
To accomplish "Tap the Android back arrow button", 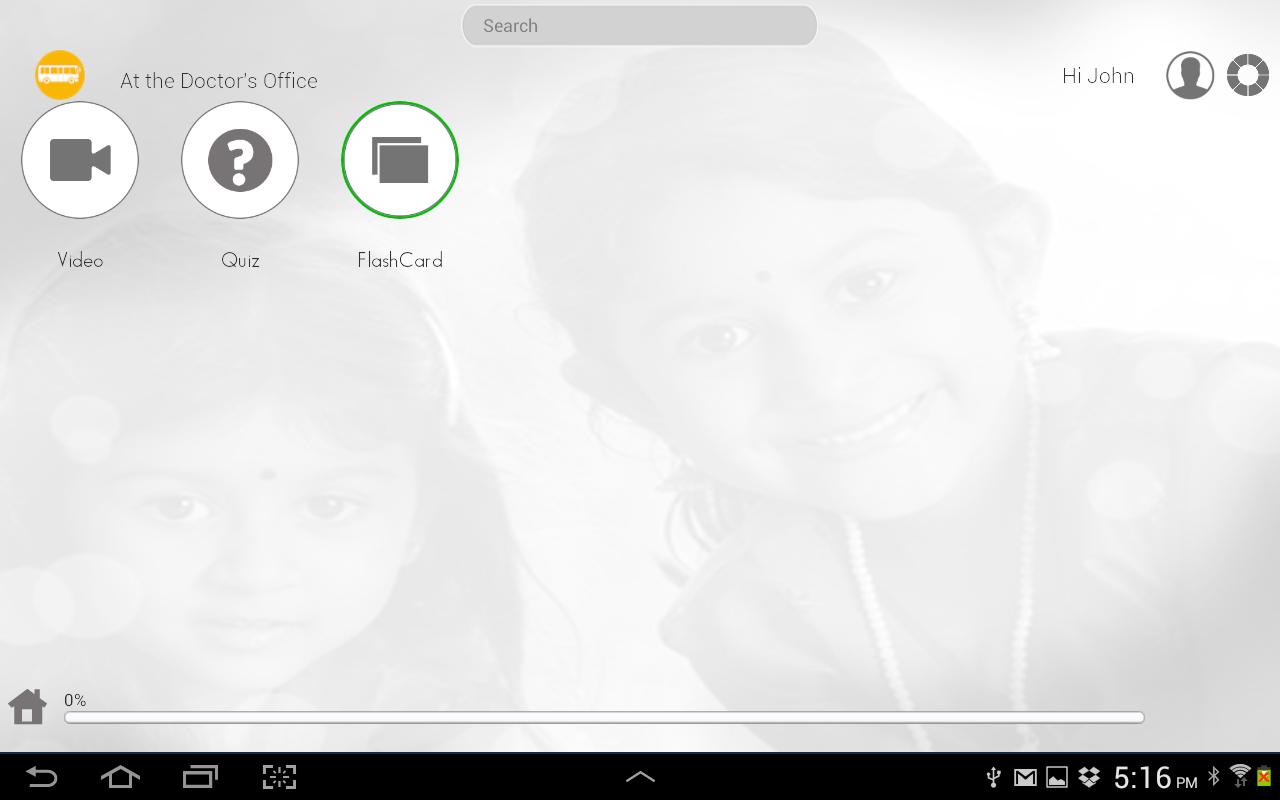I will point(41,777).
